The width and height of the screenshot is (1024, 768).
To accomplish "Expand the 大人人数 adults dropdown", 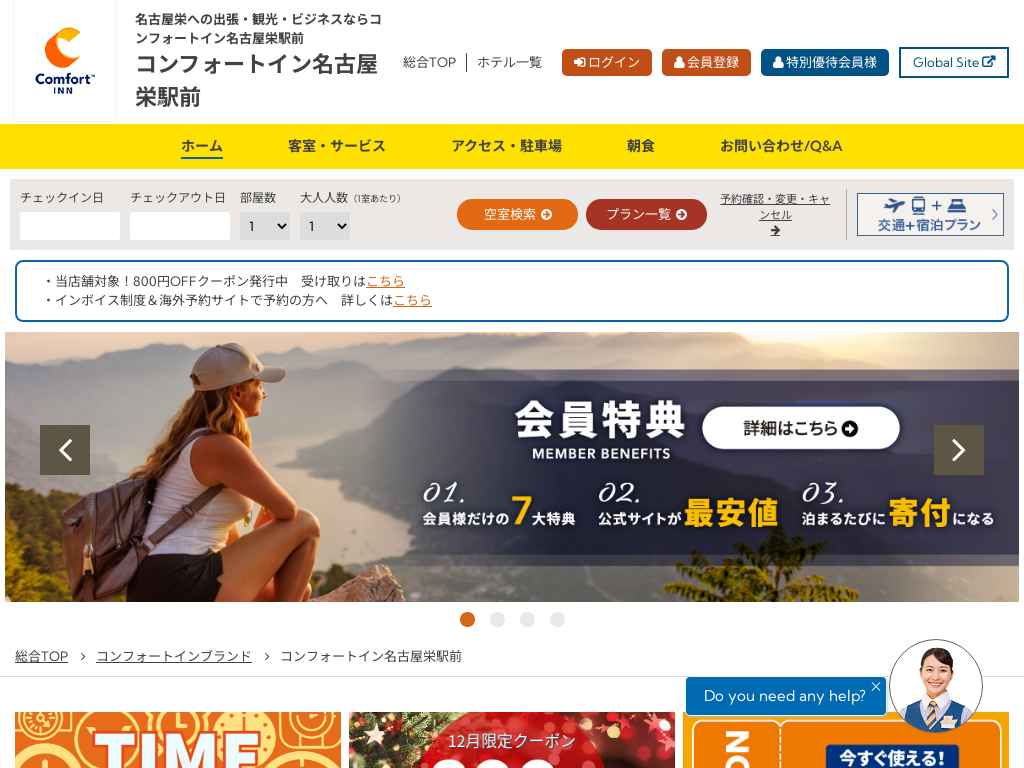I will (x=325, y=226).
